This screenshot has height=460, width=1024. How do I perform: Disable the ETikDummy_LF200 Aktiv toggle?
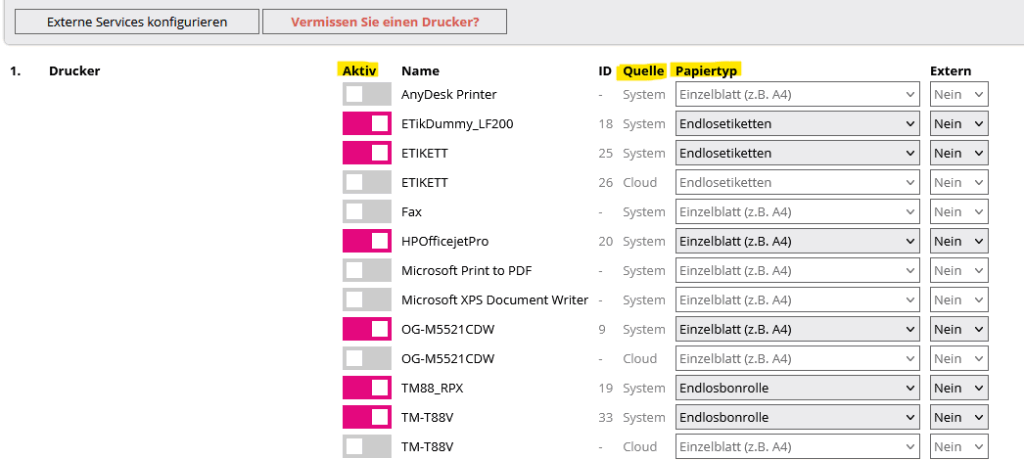coord(366,124)
